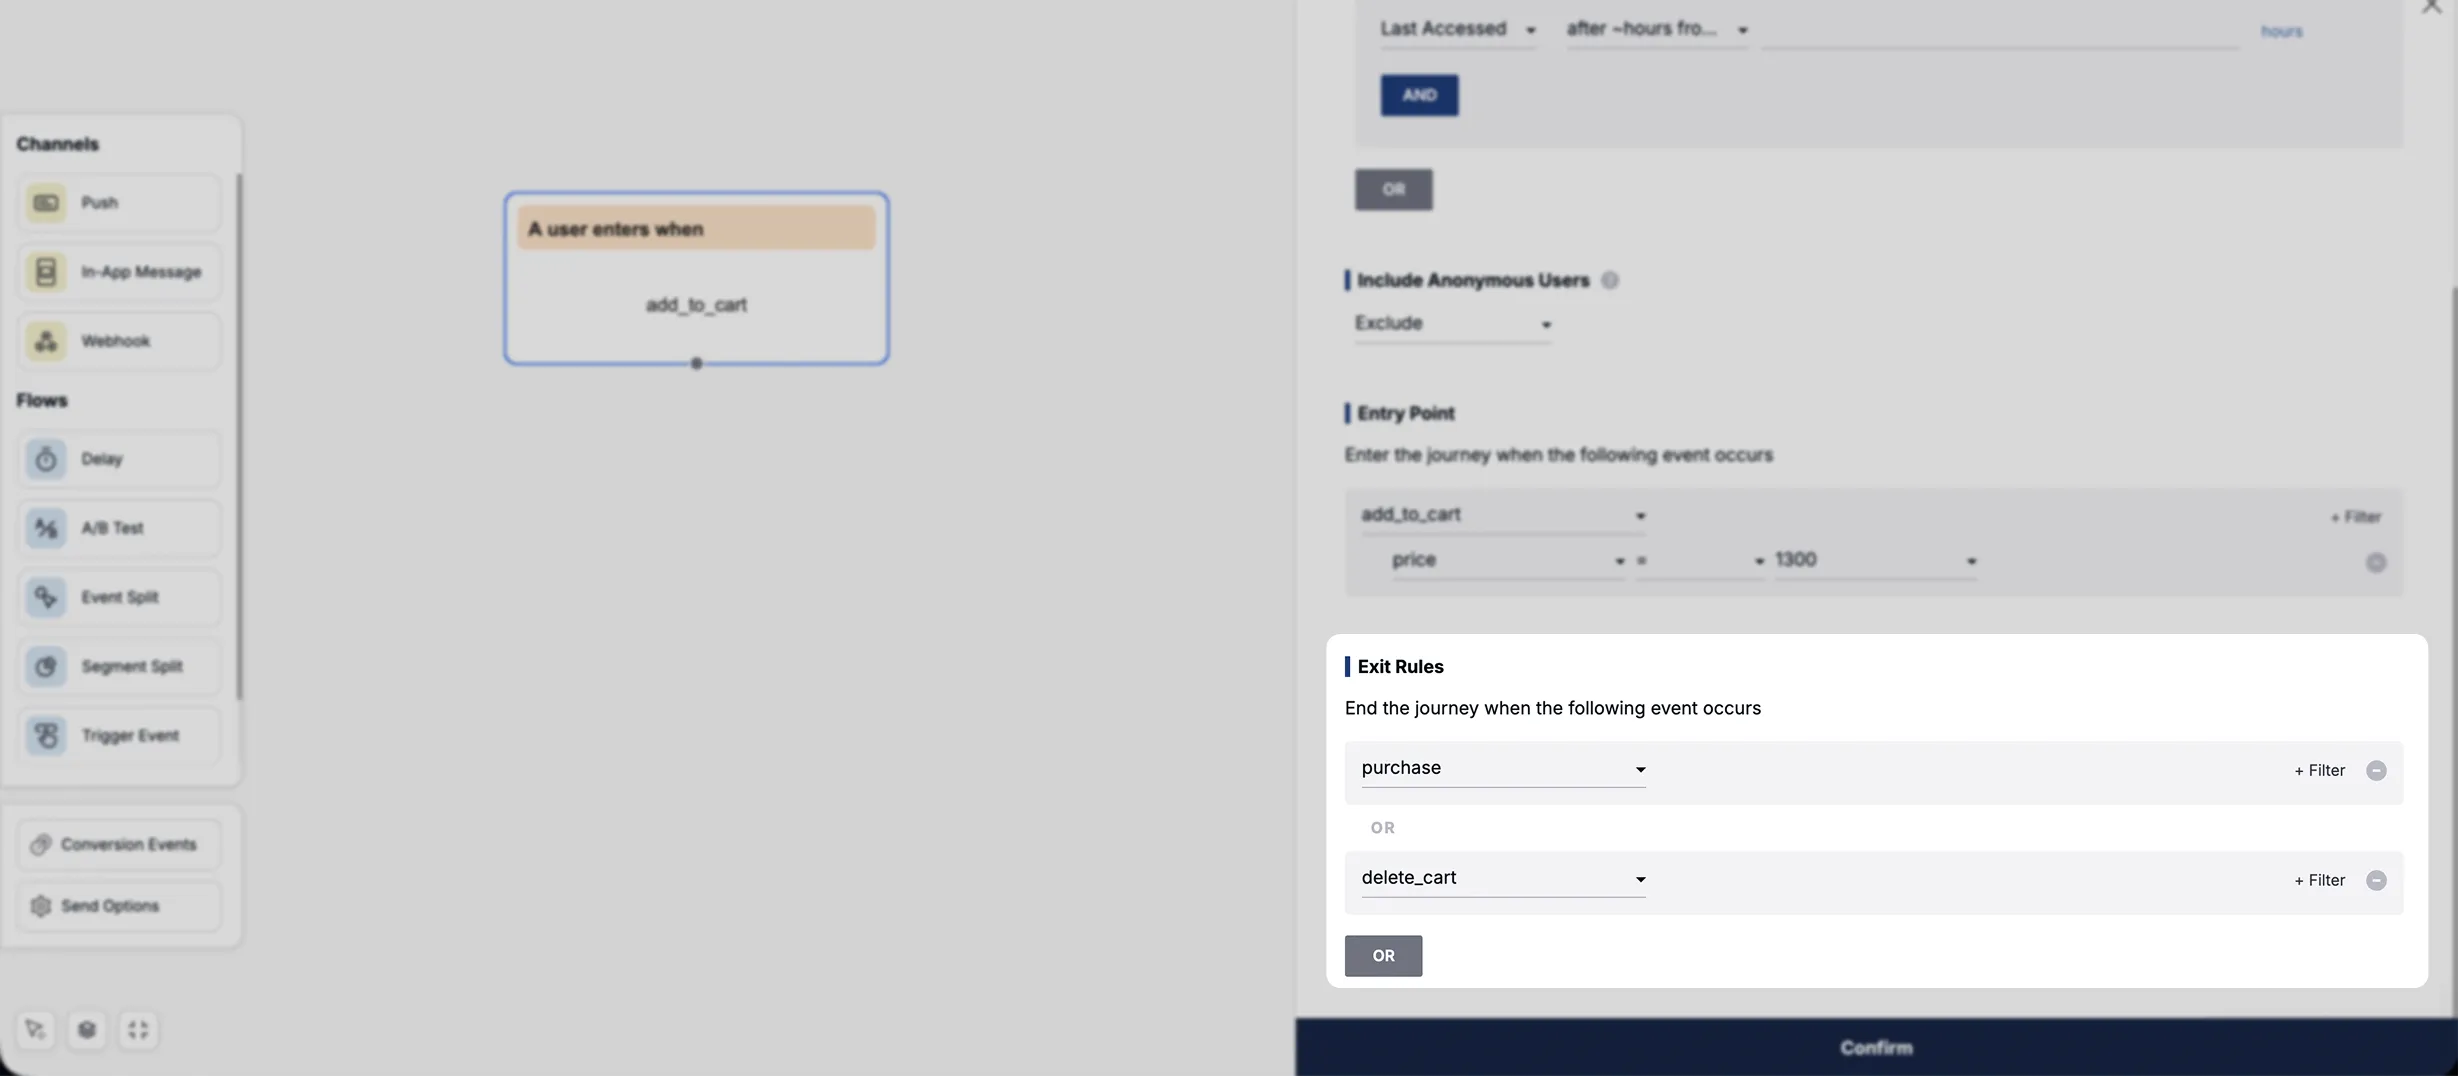This screenshot has width=2458, height=1076.
Task: Click the OR button in Exit Rules
Action: [x=1383, y=956]
